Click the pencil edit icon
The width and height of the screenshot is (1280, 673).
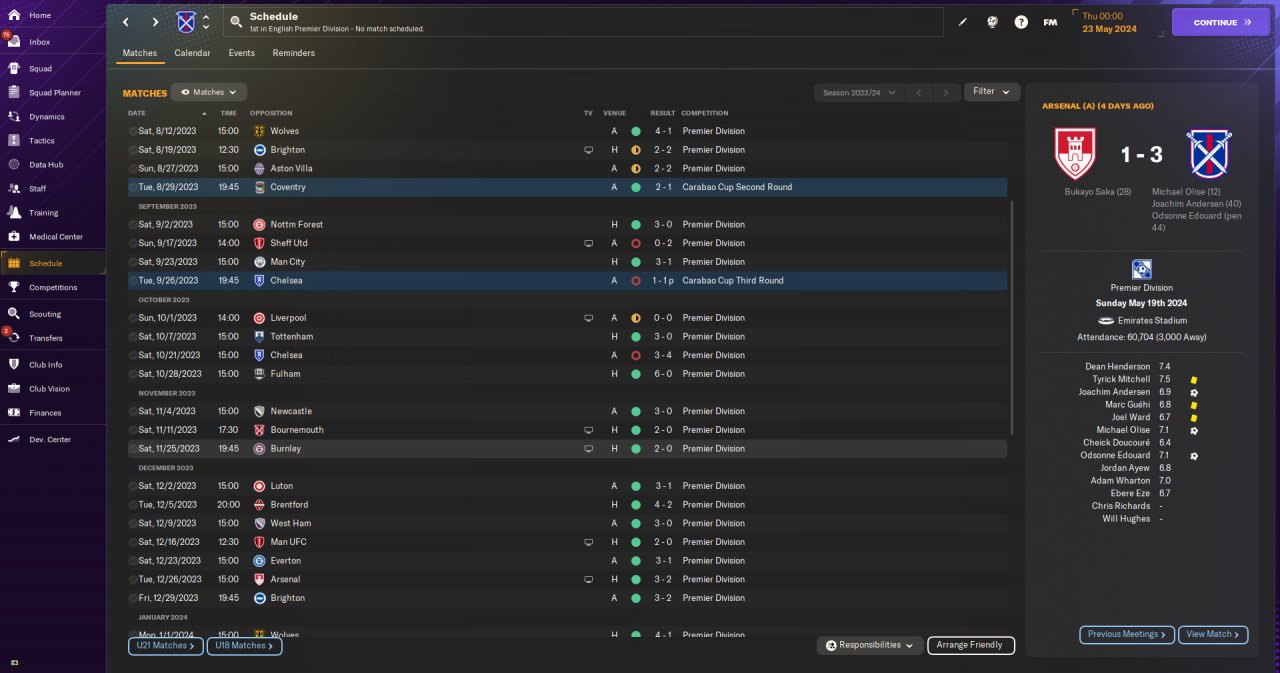point(963,22)
